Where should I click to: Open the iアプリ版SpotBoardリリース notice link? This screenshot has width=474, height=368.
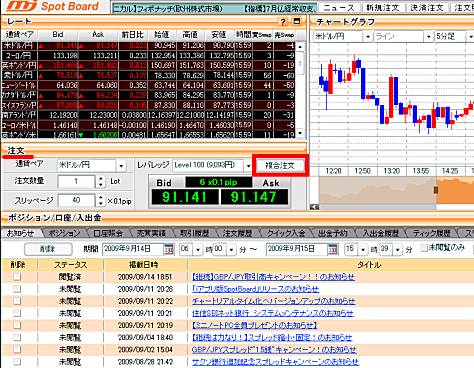pyautogui.click(x=255, y=289)
